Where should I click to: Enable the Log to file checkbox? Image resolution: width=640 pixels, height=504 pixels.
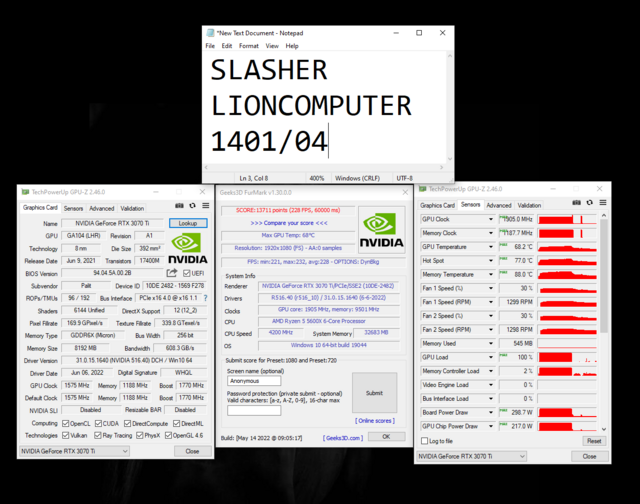(x=424, y=440)
